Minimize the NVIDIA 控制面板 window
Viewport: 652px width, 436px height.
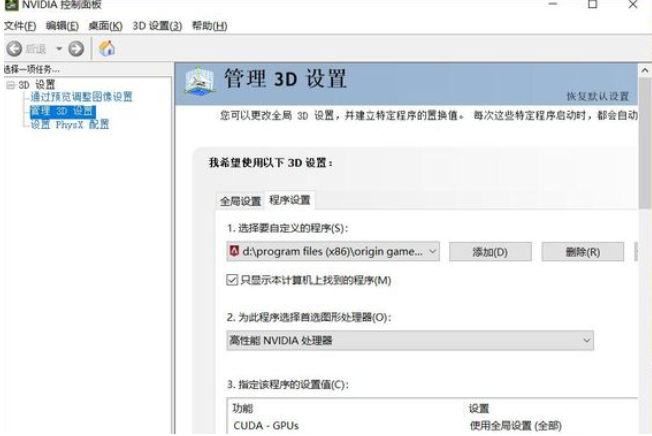[x=553, y=5]
